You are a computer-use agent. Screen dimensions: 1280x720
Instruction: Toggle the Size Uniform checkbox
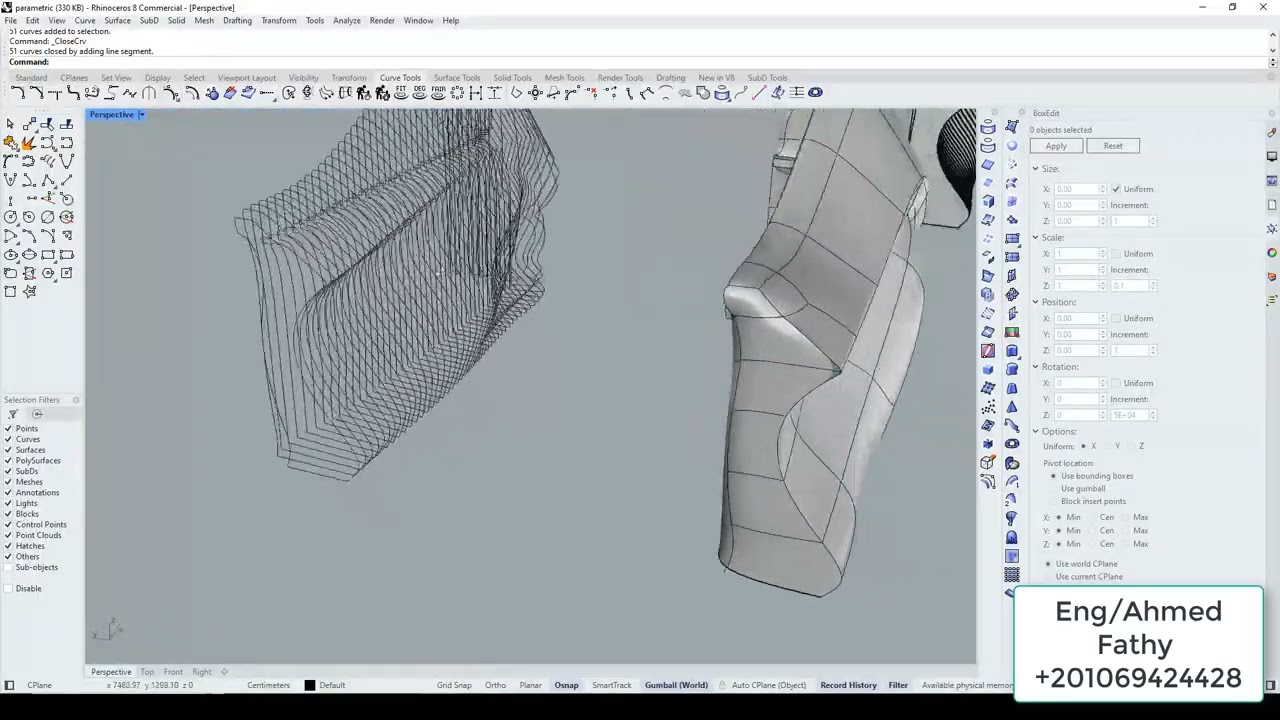point(1116,189)
